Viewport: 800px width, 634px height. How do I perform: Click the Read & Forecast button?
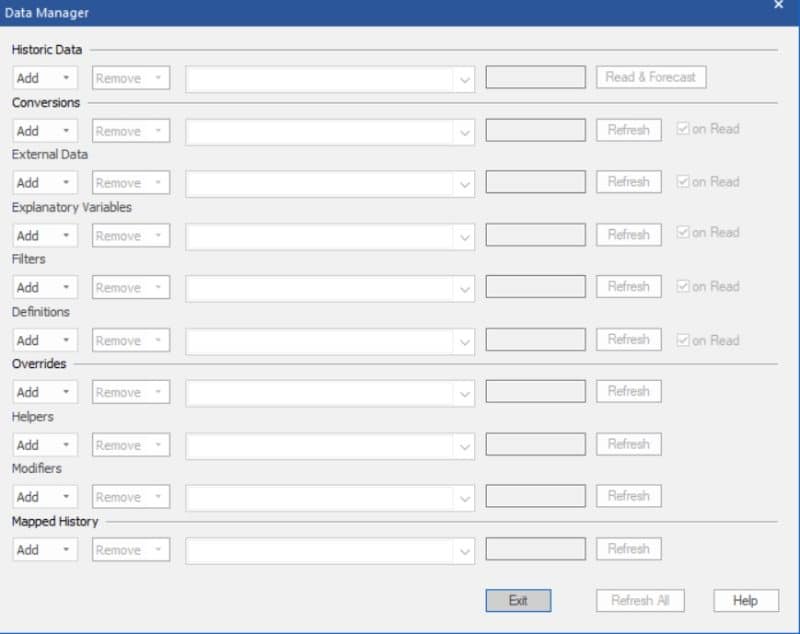click(652, 76)
